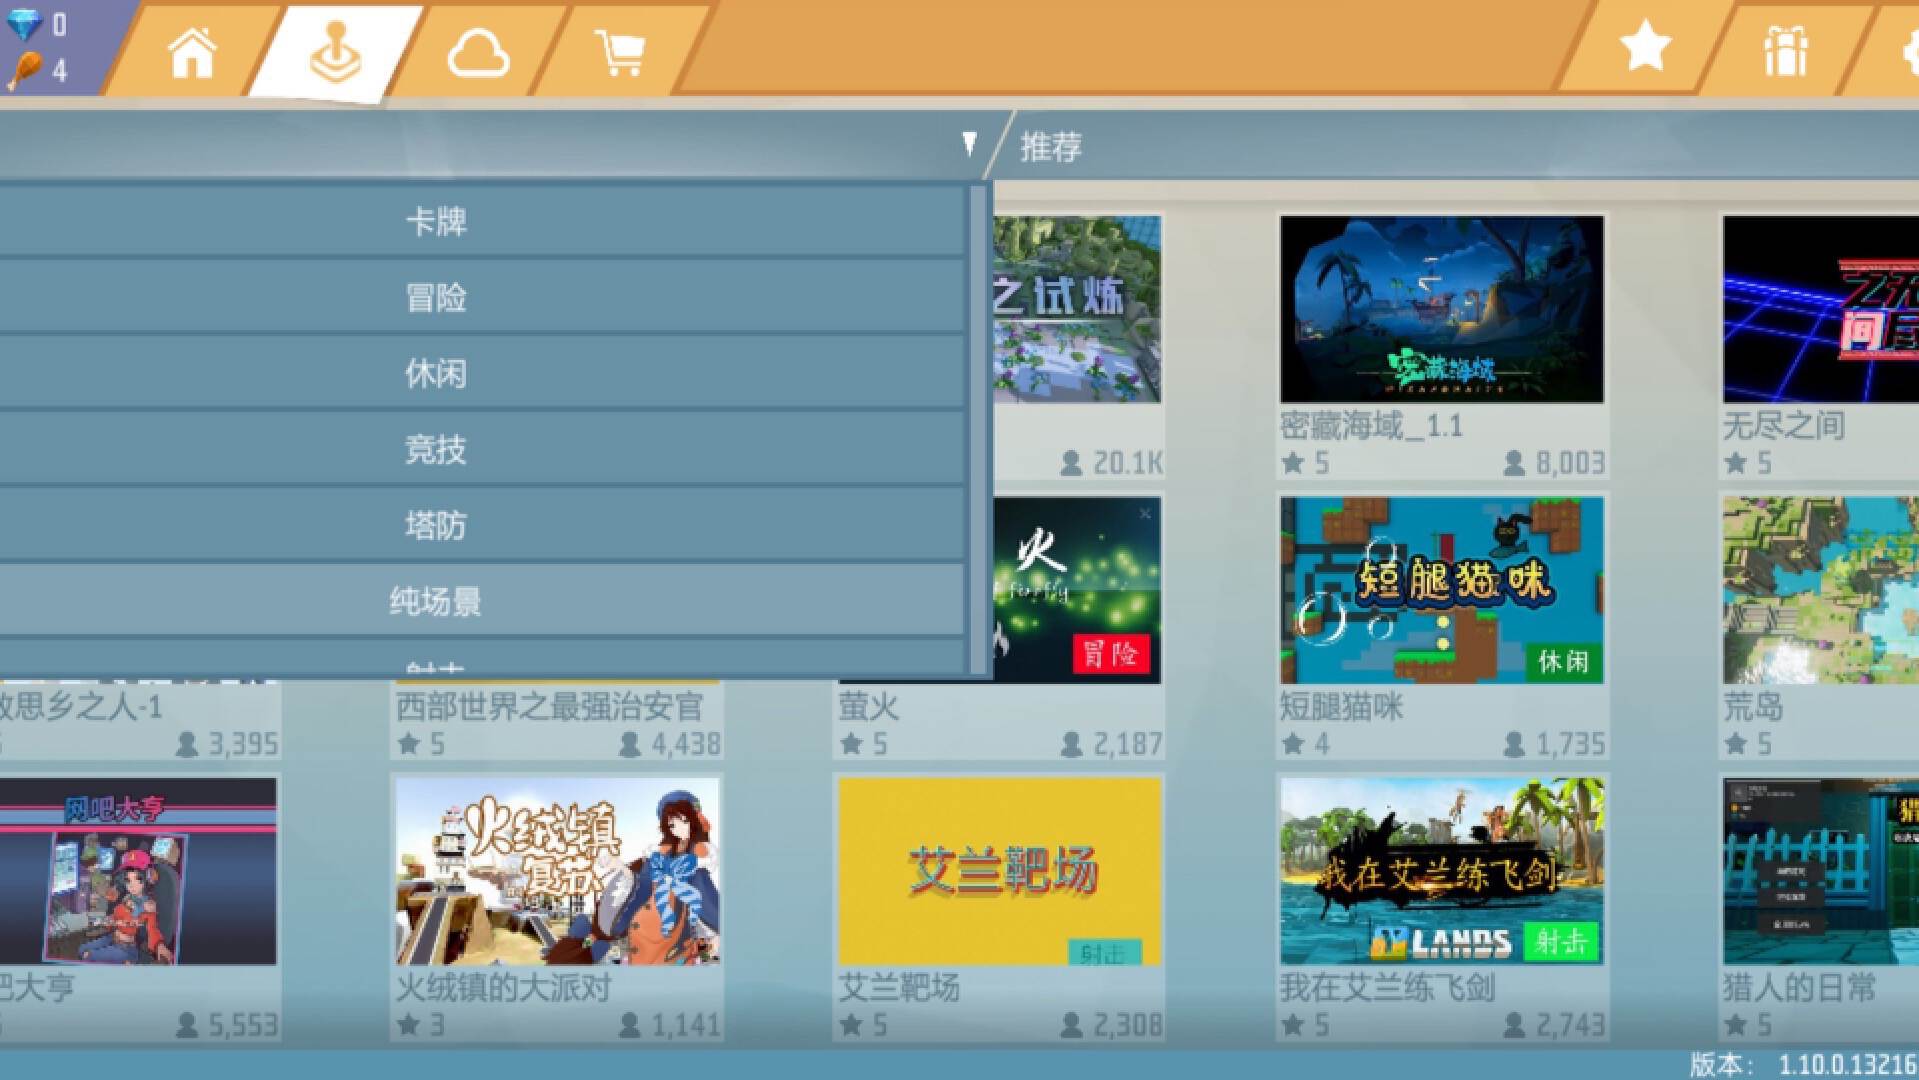Open 火绒镇的大派对 game thumbnail
The image size is (1919, 1080).
tap(557, 871)
